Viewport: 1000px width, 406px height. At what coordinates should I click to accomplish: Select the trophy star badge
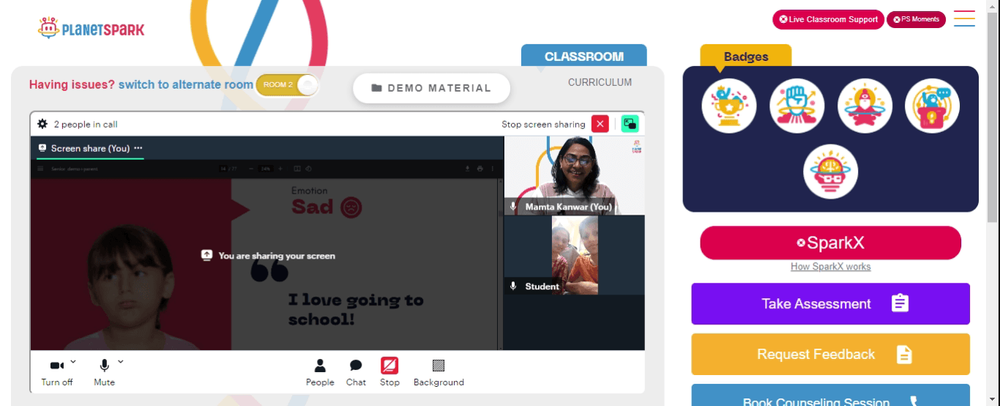(729, 106)
